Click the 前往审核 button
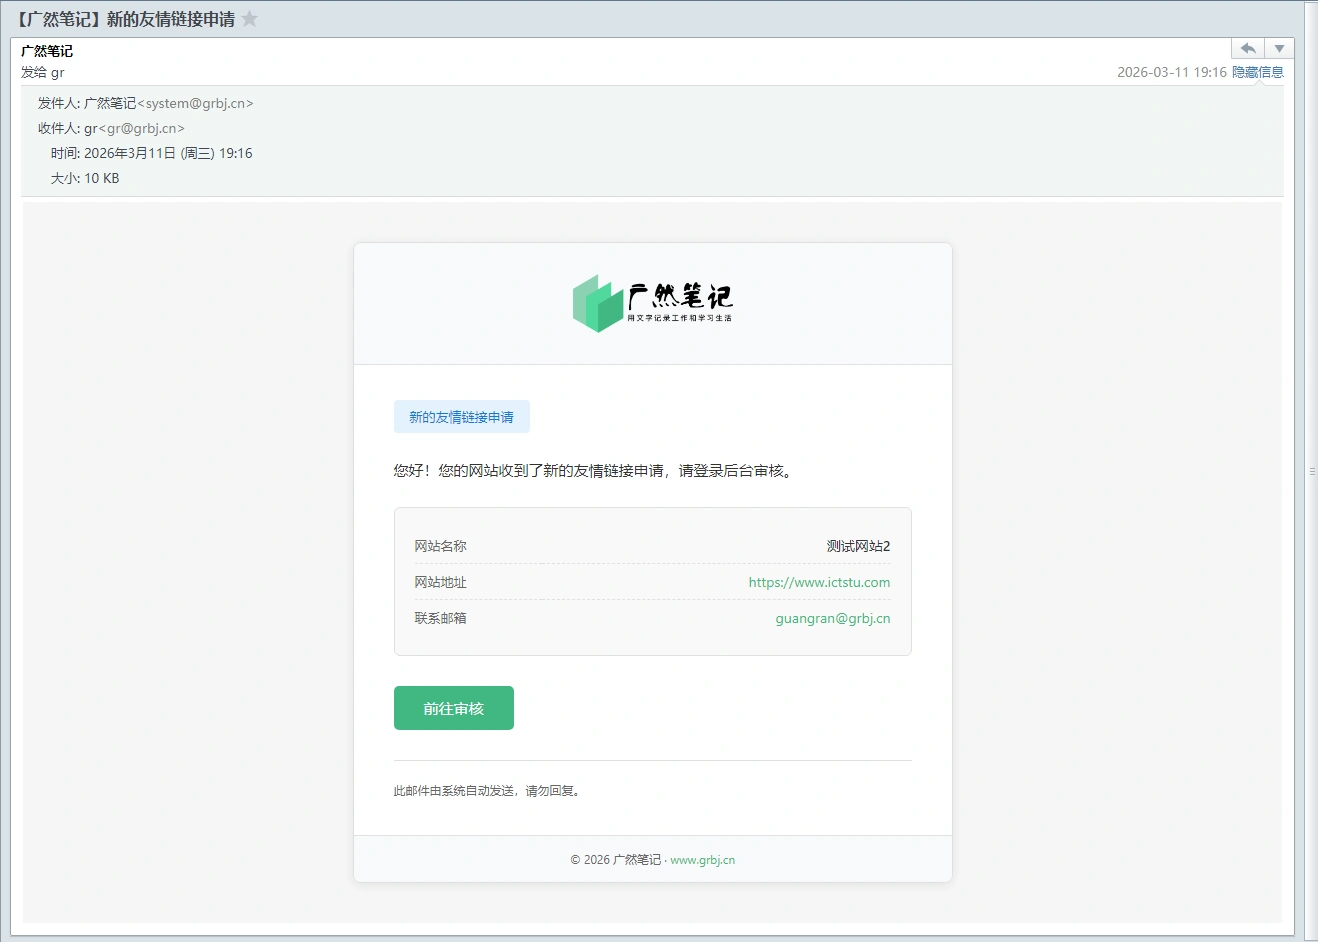The height and width of the screenshot is (942, 1318). tap(453, 708)
